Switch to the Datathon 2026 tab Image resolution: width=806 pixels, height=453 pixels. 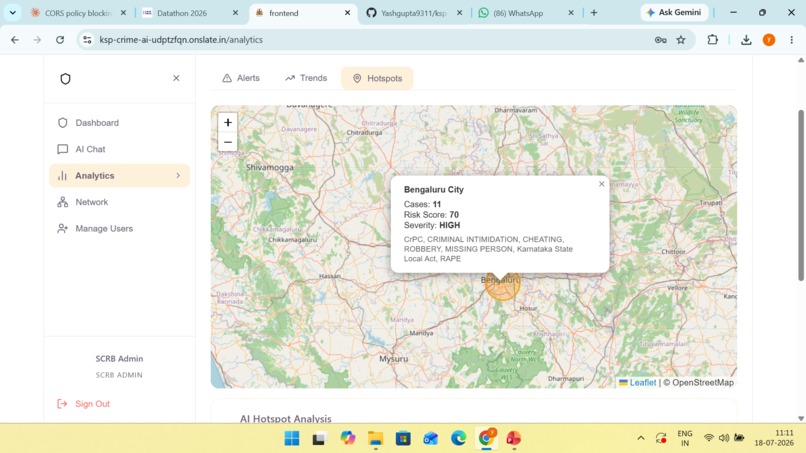[191, 13]
